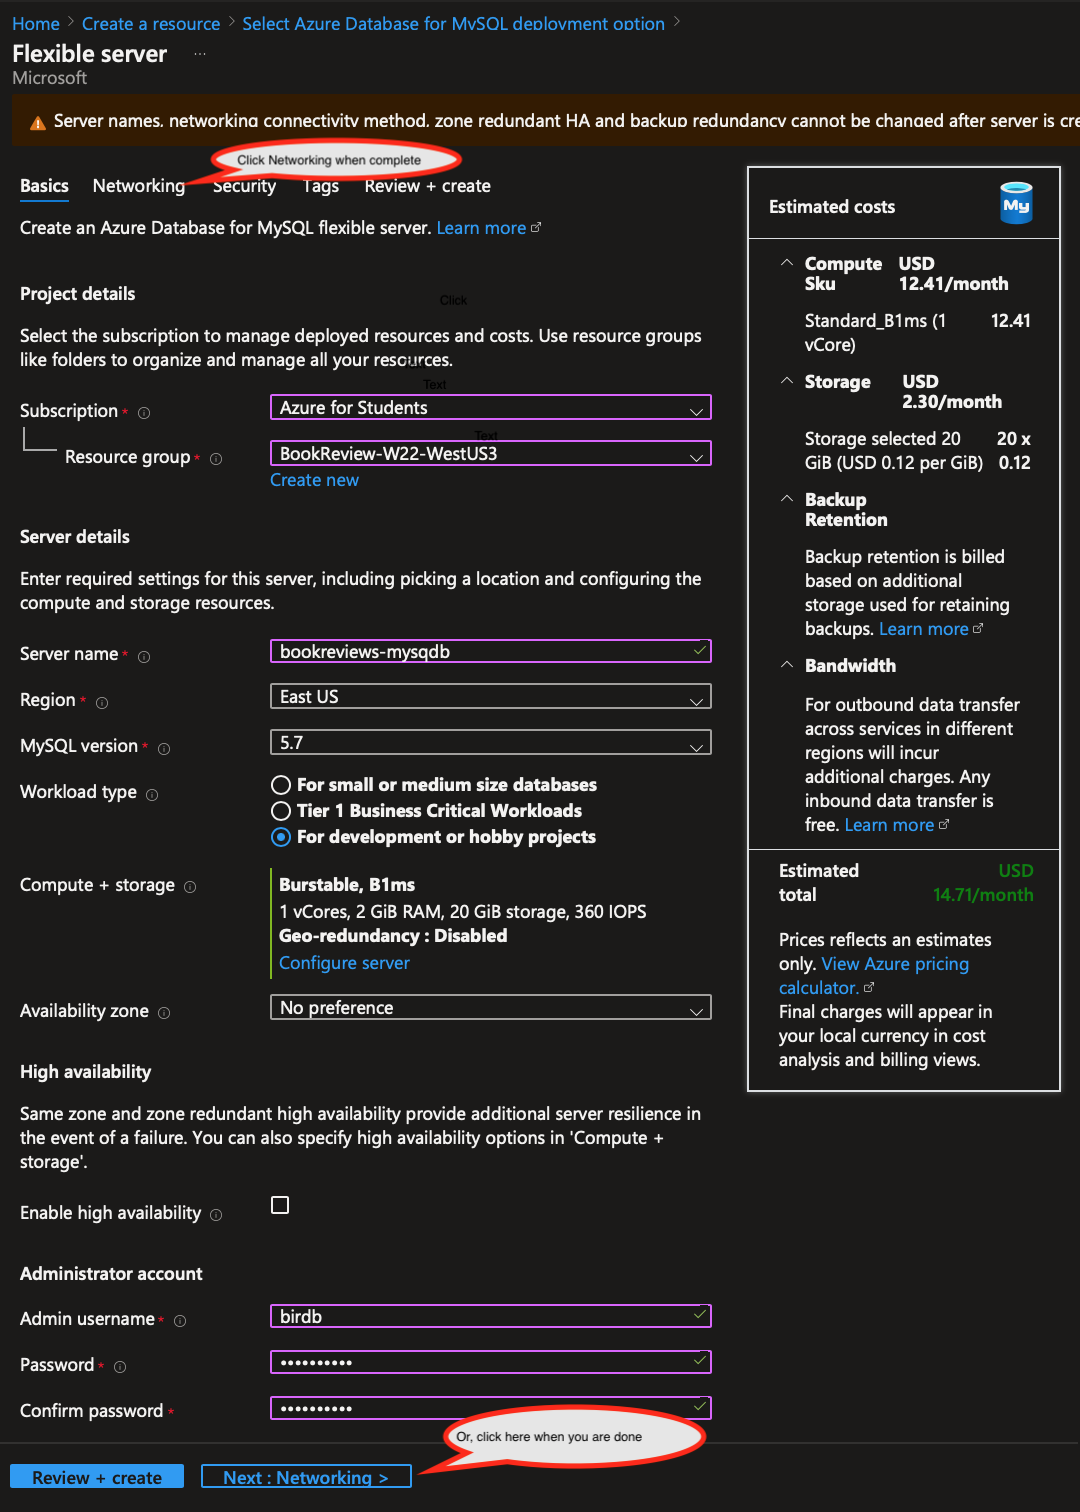
Task: Collapse the Compute Sku cost section
Action: pyautogui.click(x=787, y=263)
